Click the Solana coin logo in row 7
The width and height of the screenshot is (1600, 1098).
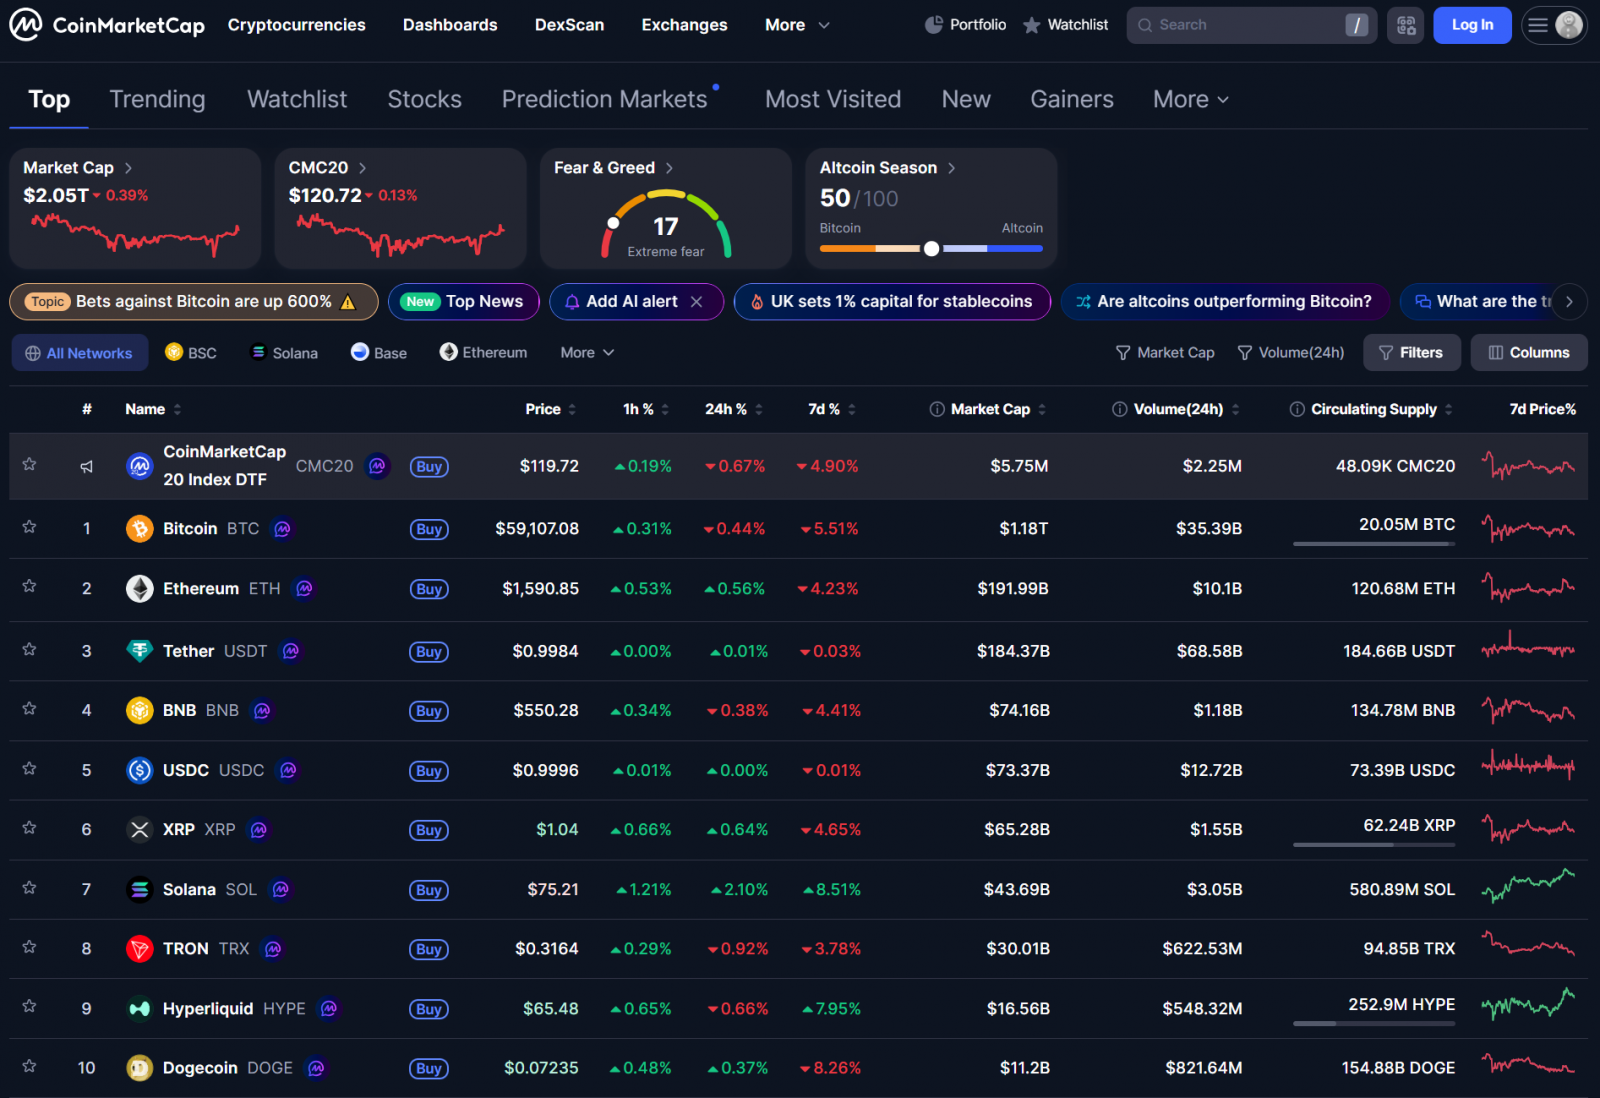click(x=140, y=889)
